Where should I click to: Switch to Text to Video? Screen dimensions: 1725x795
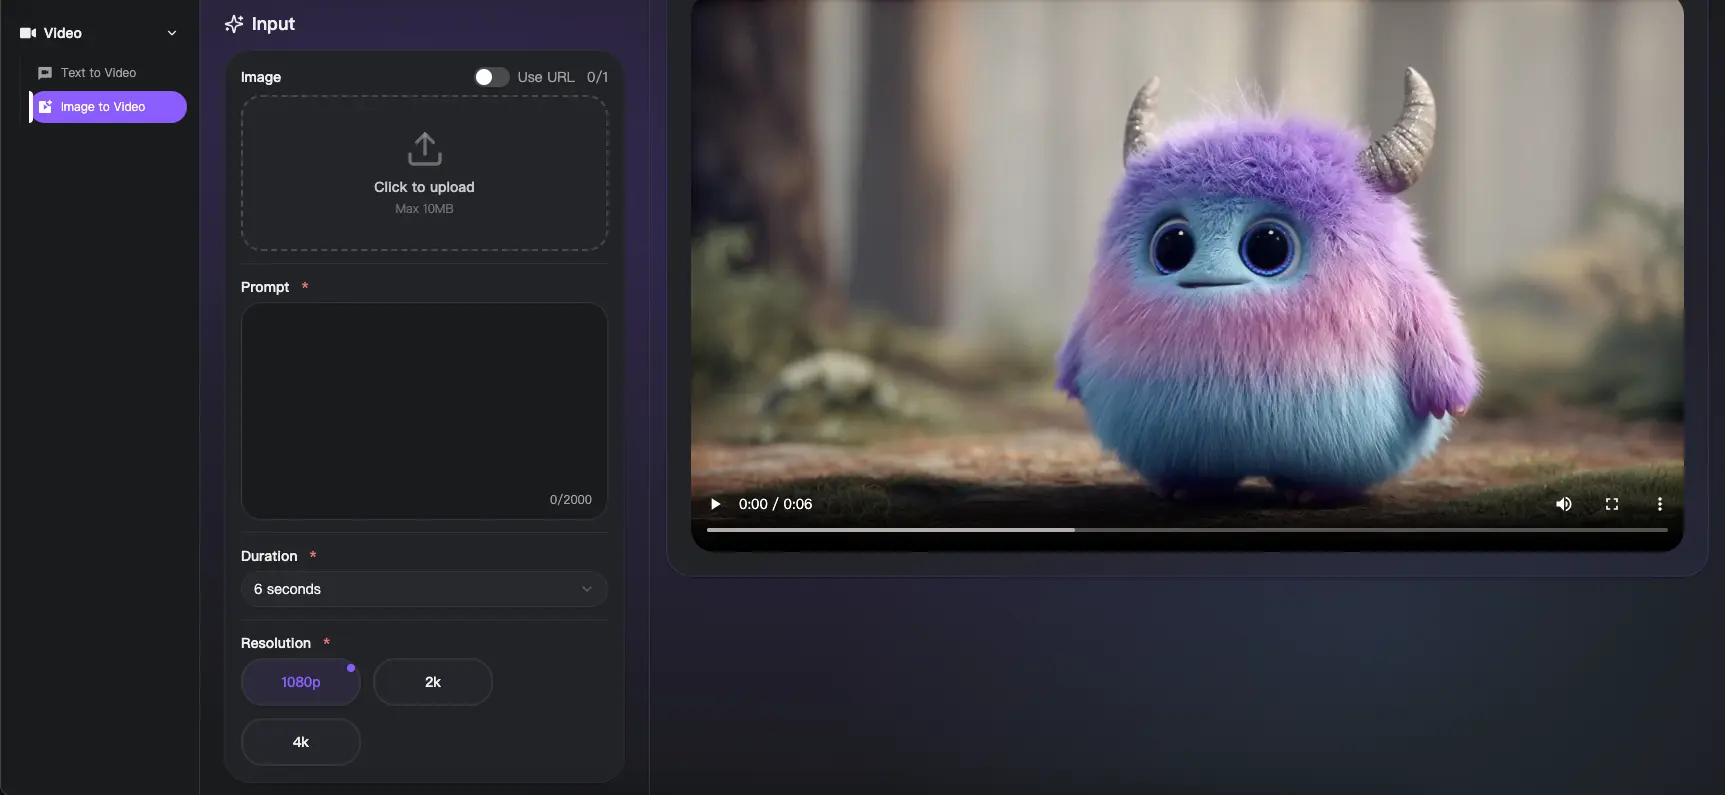pyautogui.click(x=98, y=73)
